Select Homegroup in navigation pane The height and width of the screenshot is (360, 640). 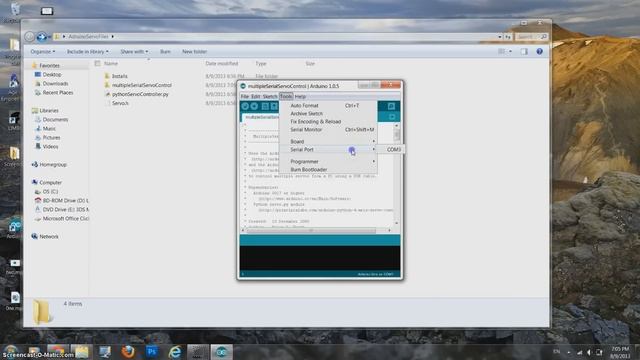point(49,164)
